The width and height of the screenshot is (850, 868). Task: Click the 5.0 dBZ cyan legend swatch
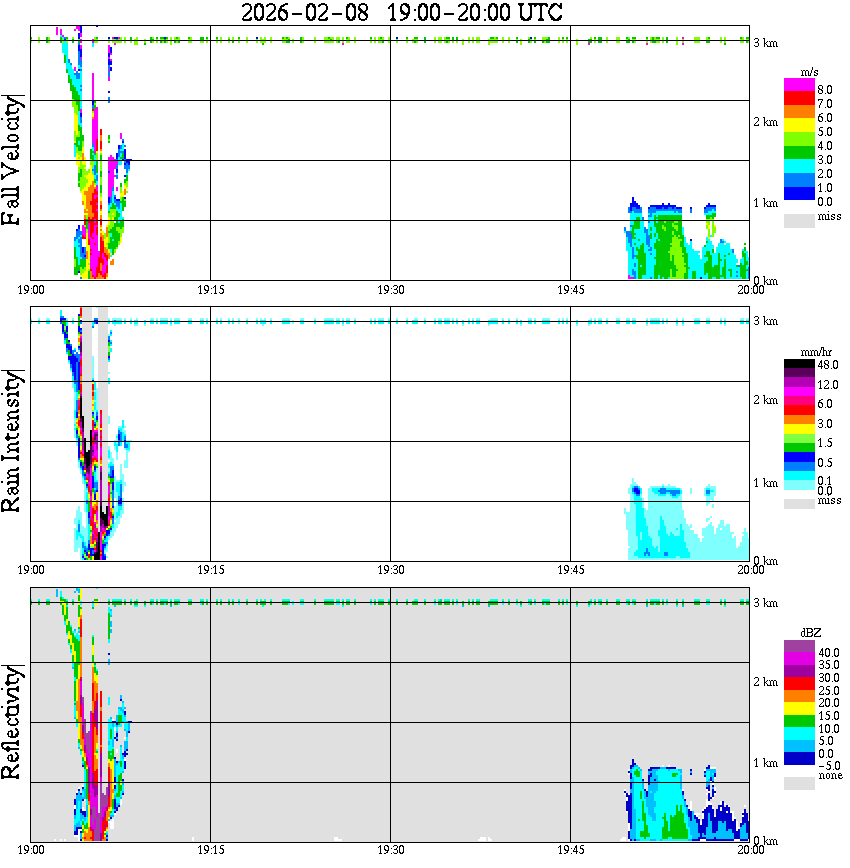click(799, 734)
